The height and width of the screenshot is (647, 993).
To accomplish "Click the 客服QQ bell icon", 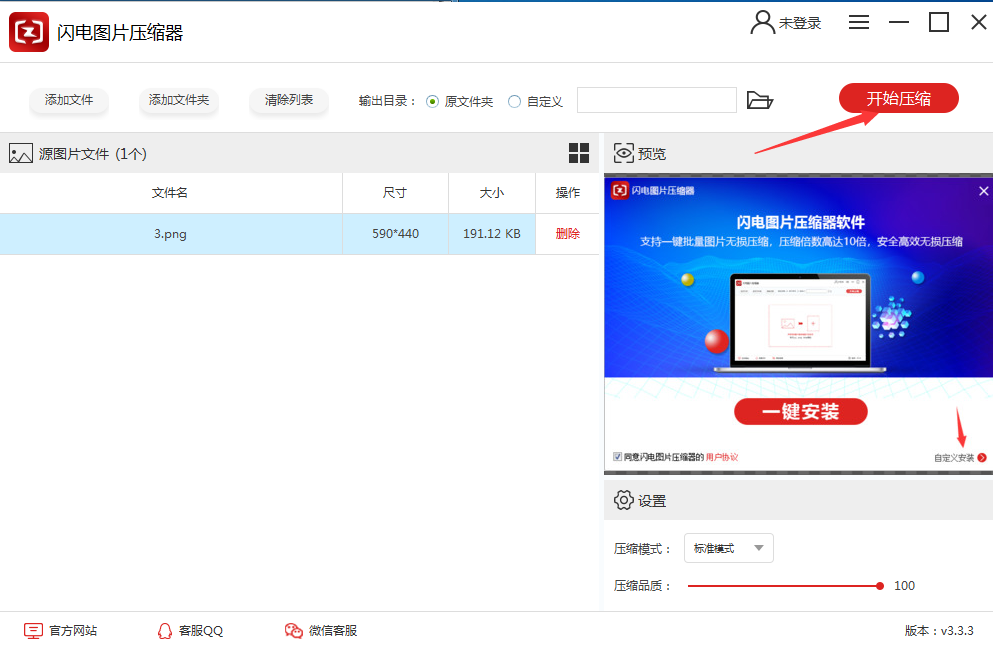I will [x=164, y=630].
